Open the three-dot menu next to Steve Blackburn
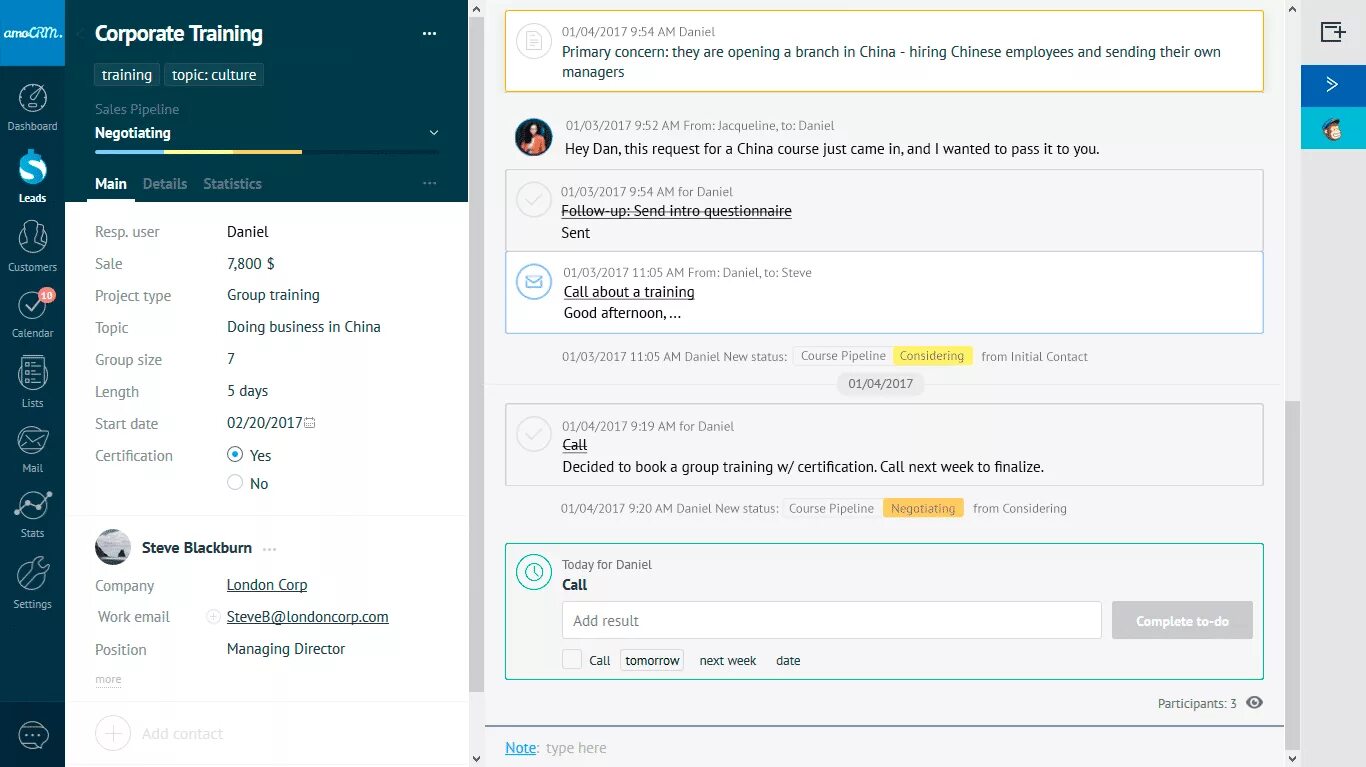The height and width of the screenshot is (767, 1366). [x=269, y=549]
